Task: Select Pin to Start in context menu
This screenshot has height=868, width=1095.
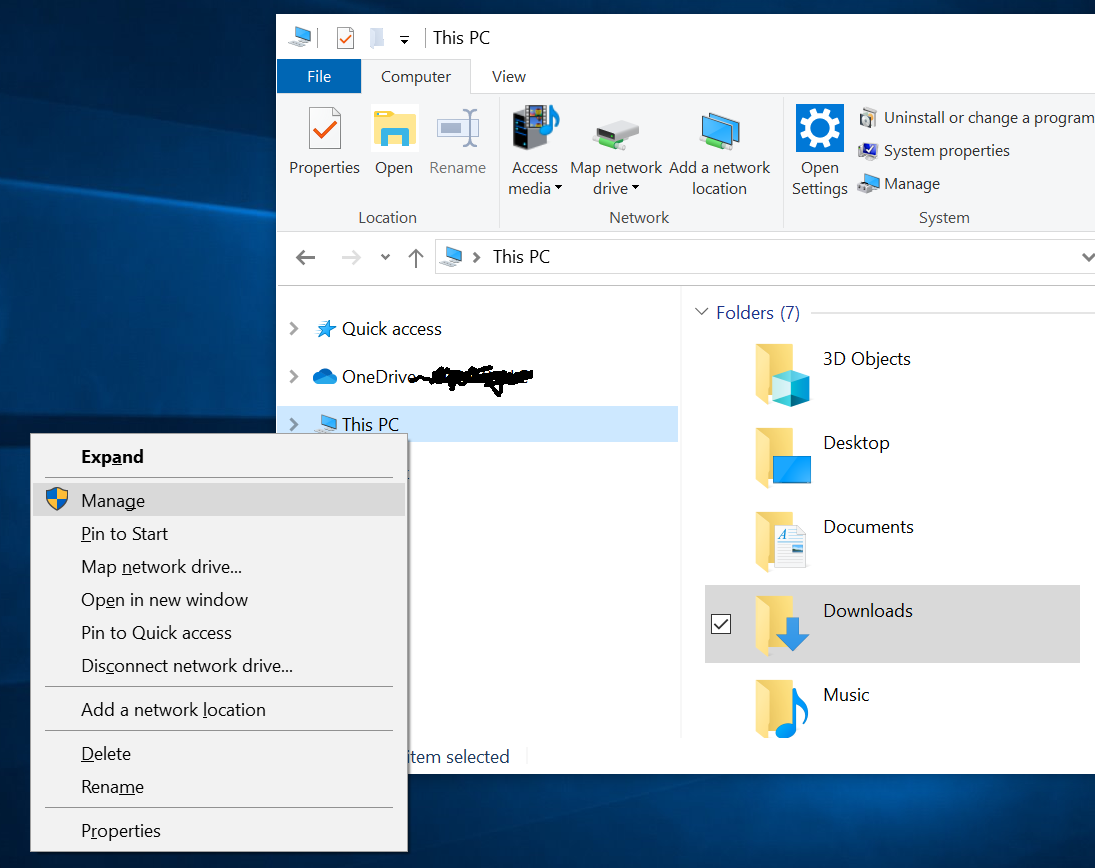Action: (124, 534)
